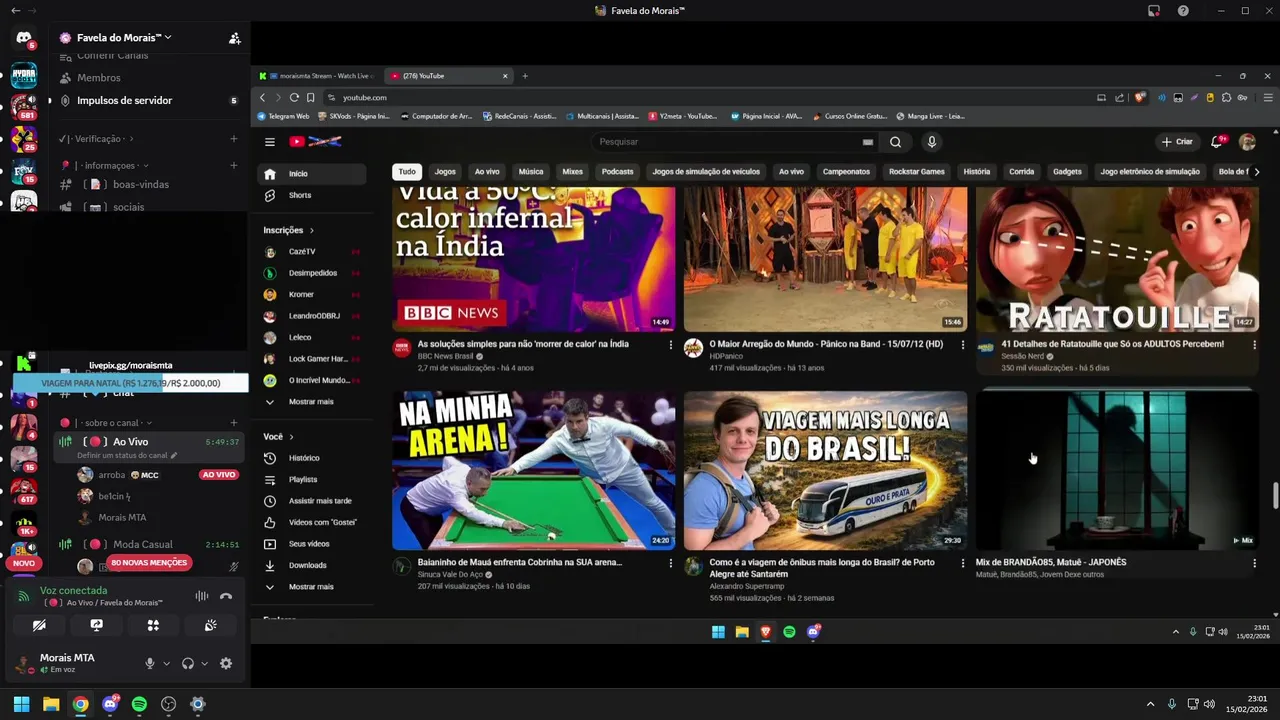Open a new browser tab with plus

click(x=525, y=76)
